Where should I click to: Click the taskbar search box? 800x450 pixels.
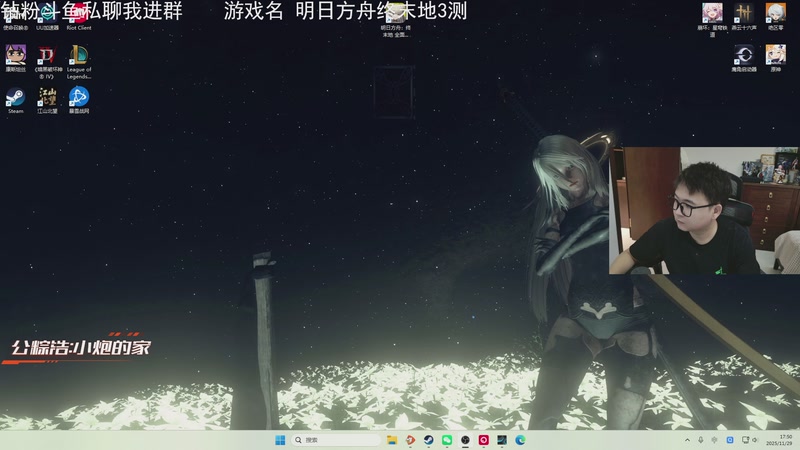click(x=337, y=440)
